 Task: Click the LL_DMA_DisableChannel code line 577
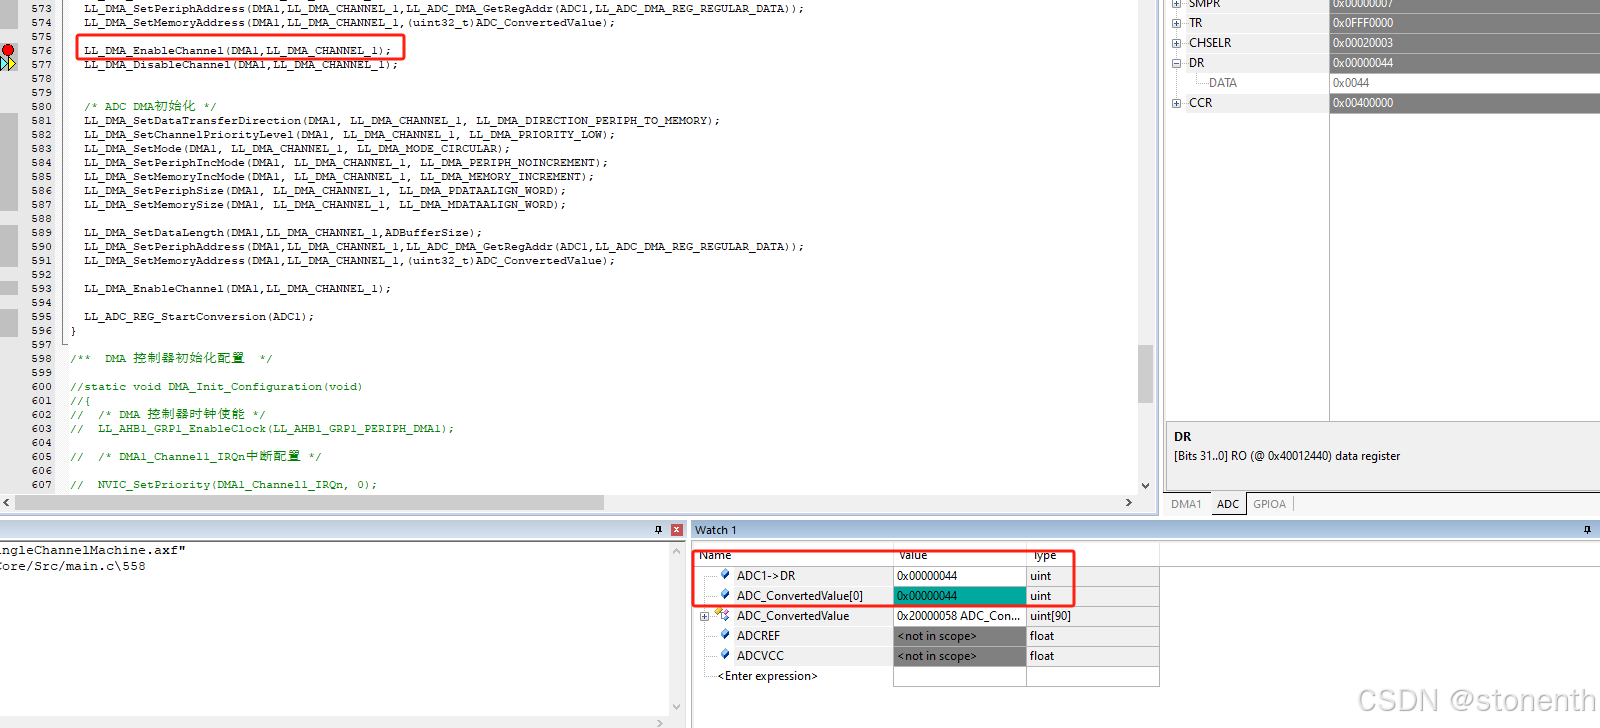[x=241, y=65]
